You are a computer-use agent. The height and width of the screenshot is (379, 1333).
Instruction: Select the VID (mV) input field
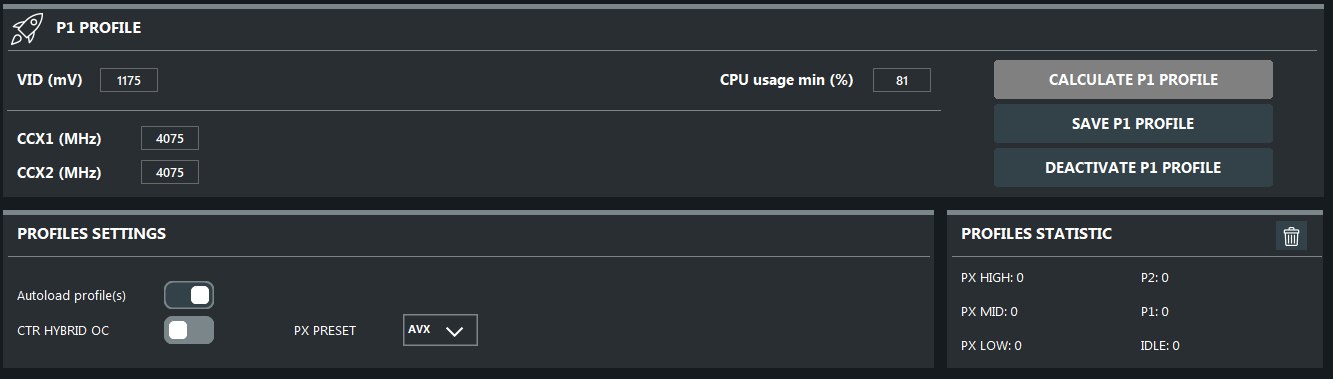pos(129,80)
